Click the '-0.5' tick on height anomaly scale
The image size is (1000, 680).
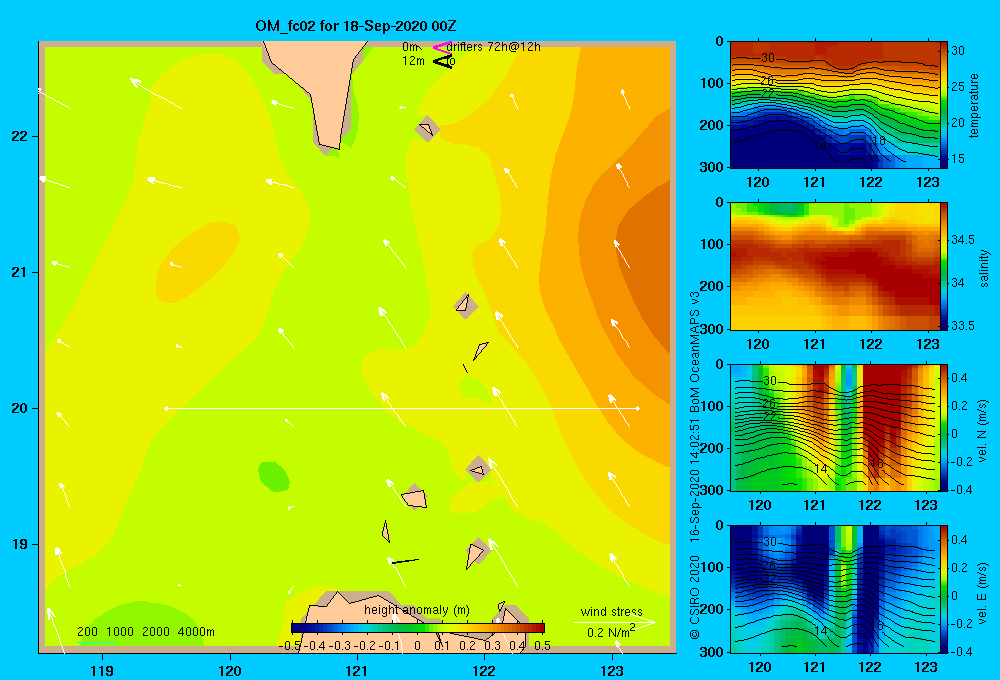pos(290,646)
